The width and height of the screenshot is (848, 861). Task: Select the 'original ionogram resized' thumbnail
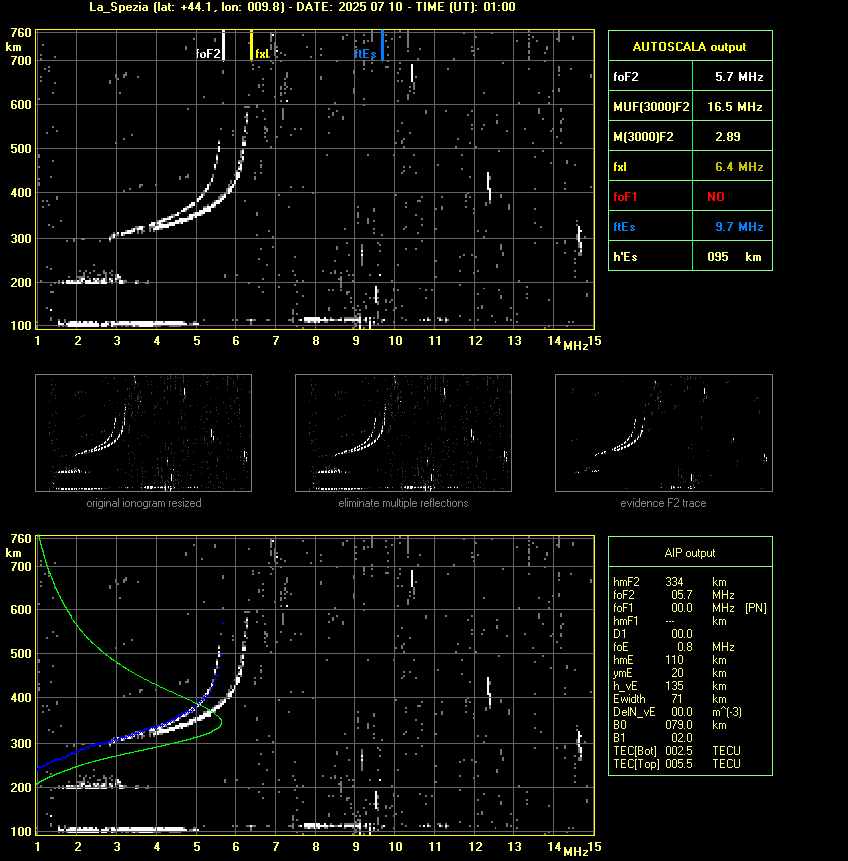pos(143,433)
